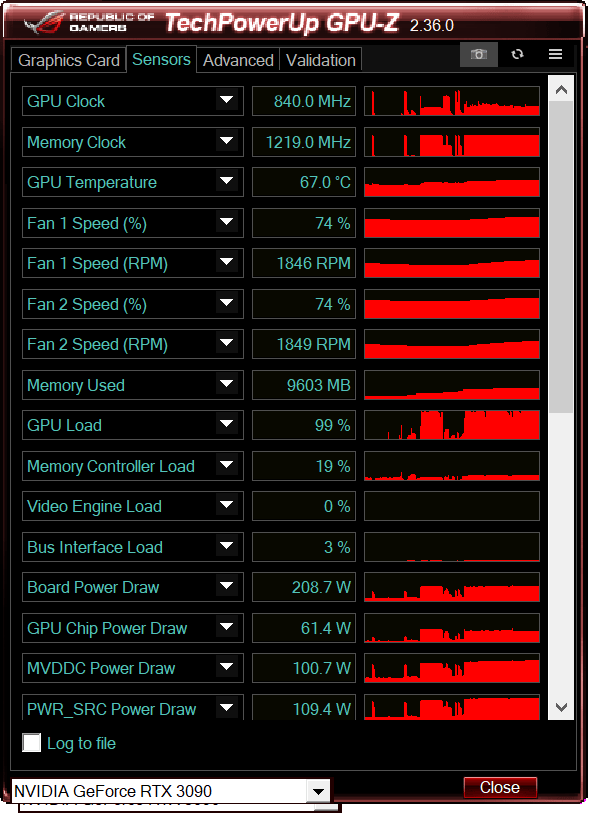The width and height of the screenshot is (600, 836).
Task: Click the 1846 RPM reading
Action: (x=304, y=263)
